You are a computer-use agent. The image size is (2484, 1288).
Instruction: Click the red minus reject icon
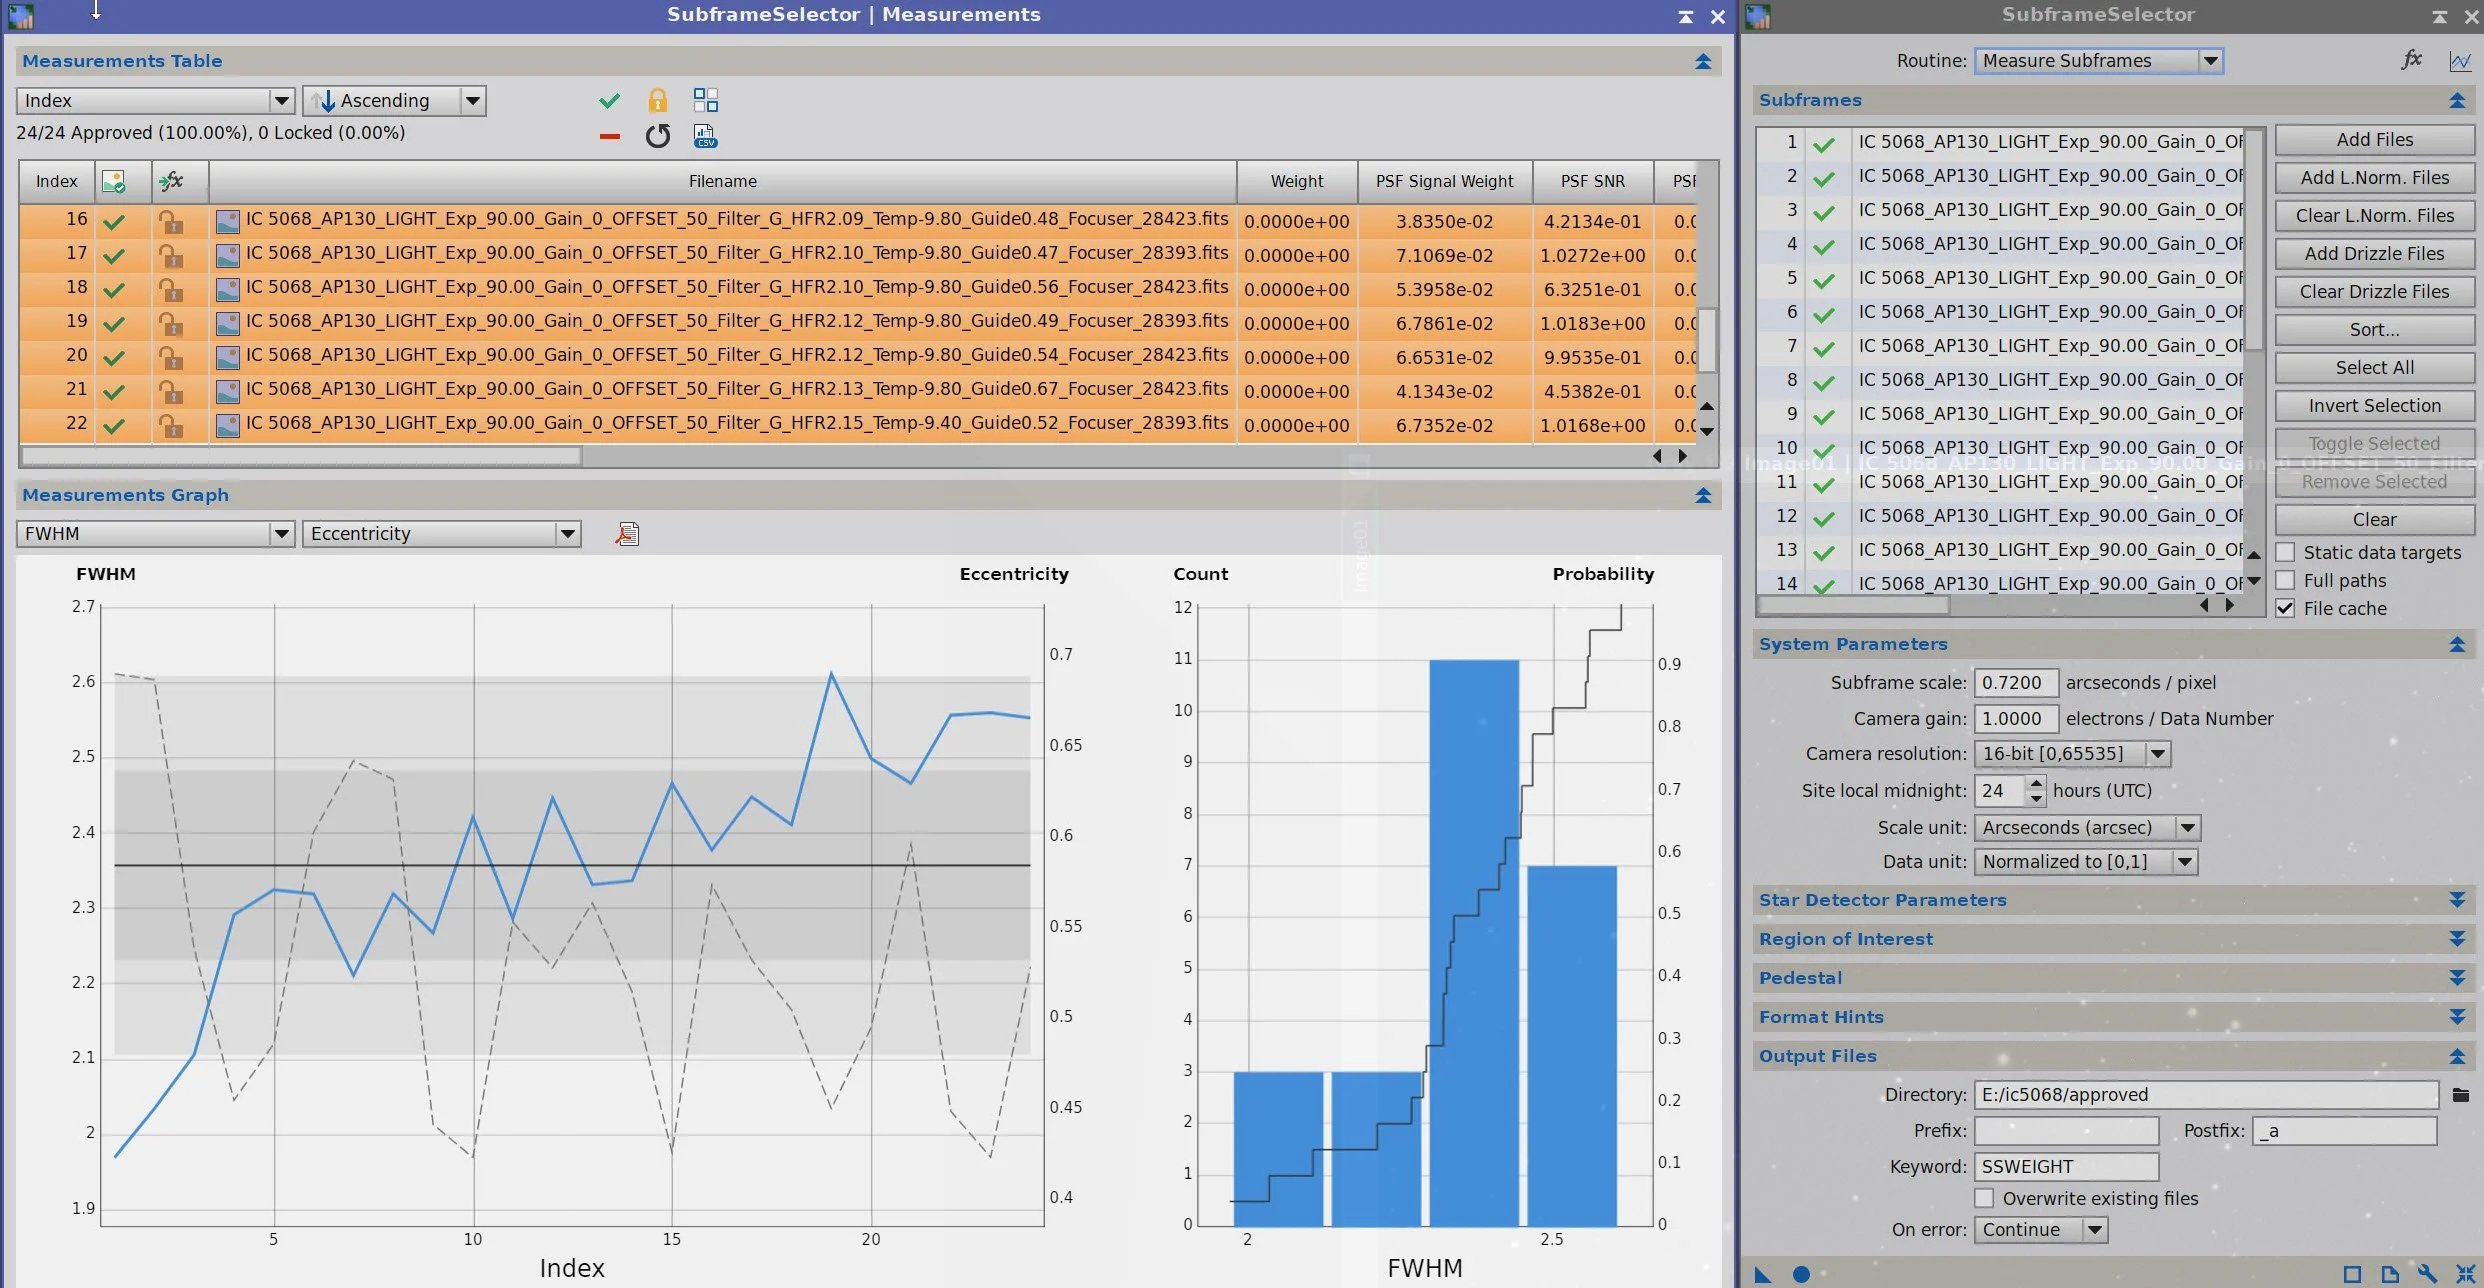click(609, 136)
